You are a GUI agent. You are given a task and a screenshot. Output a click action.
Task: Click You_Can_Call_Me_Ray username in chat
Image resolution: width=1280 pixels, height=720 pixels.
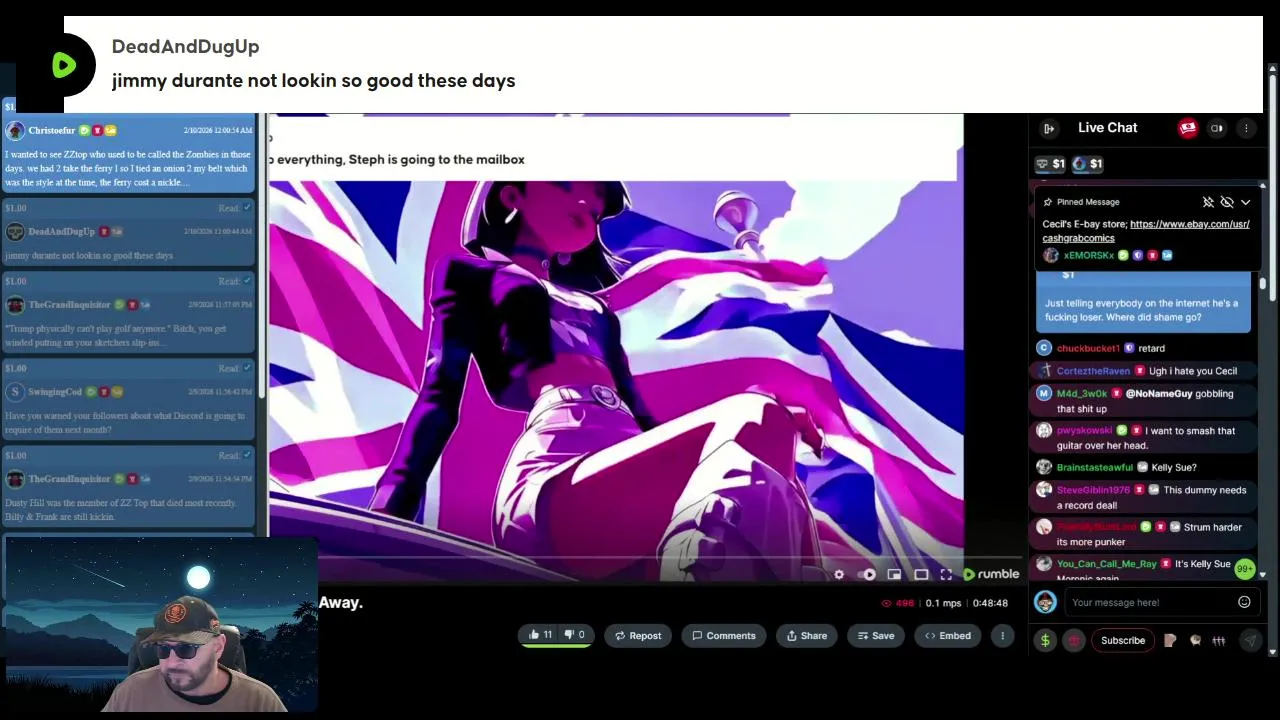(1107, 564)
